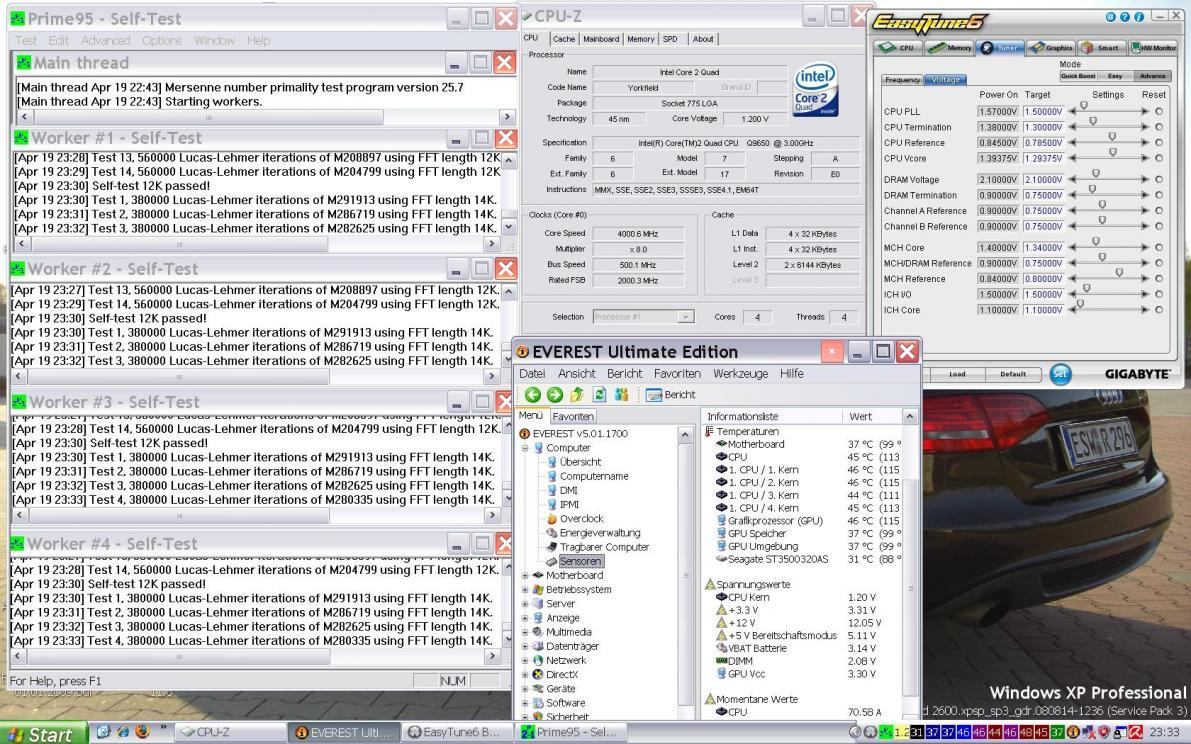Open the EVEREST Werkzeuge menu
The height and width of the screenshot is (744, 1191).
click(x=740, y=374)
